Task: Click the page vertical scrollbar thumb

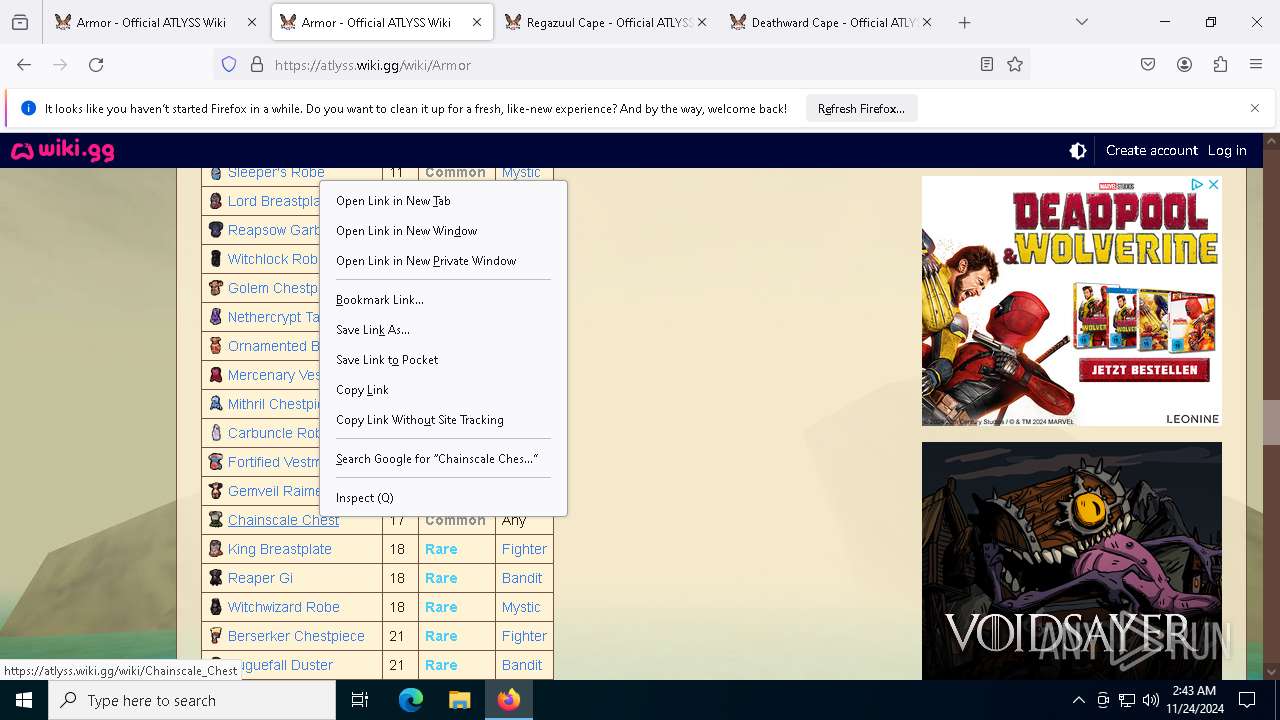Action: [x=1272, y=423]
